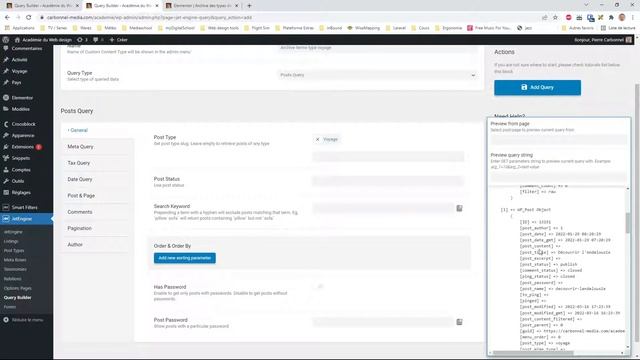Image resolution: width=640 pixels, height=360 pixels.
Task: Remove the Voyage post type tag
Action: coord(317,139)
